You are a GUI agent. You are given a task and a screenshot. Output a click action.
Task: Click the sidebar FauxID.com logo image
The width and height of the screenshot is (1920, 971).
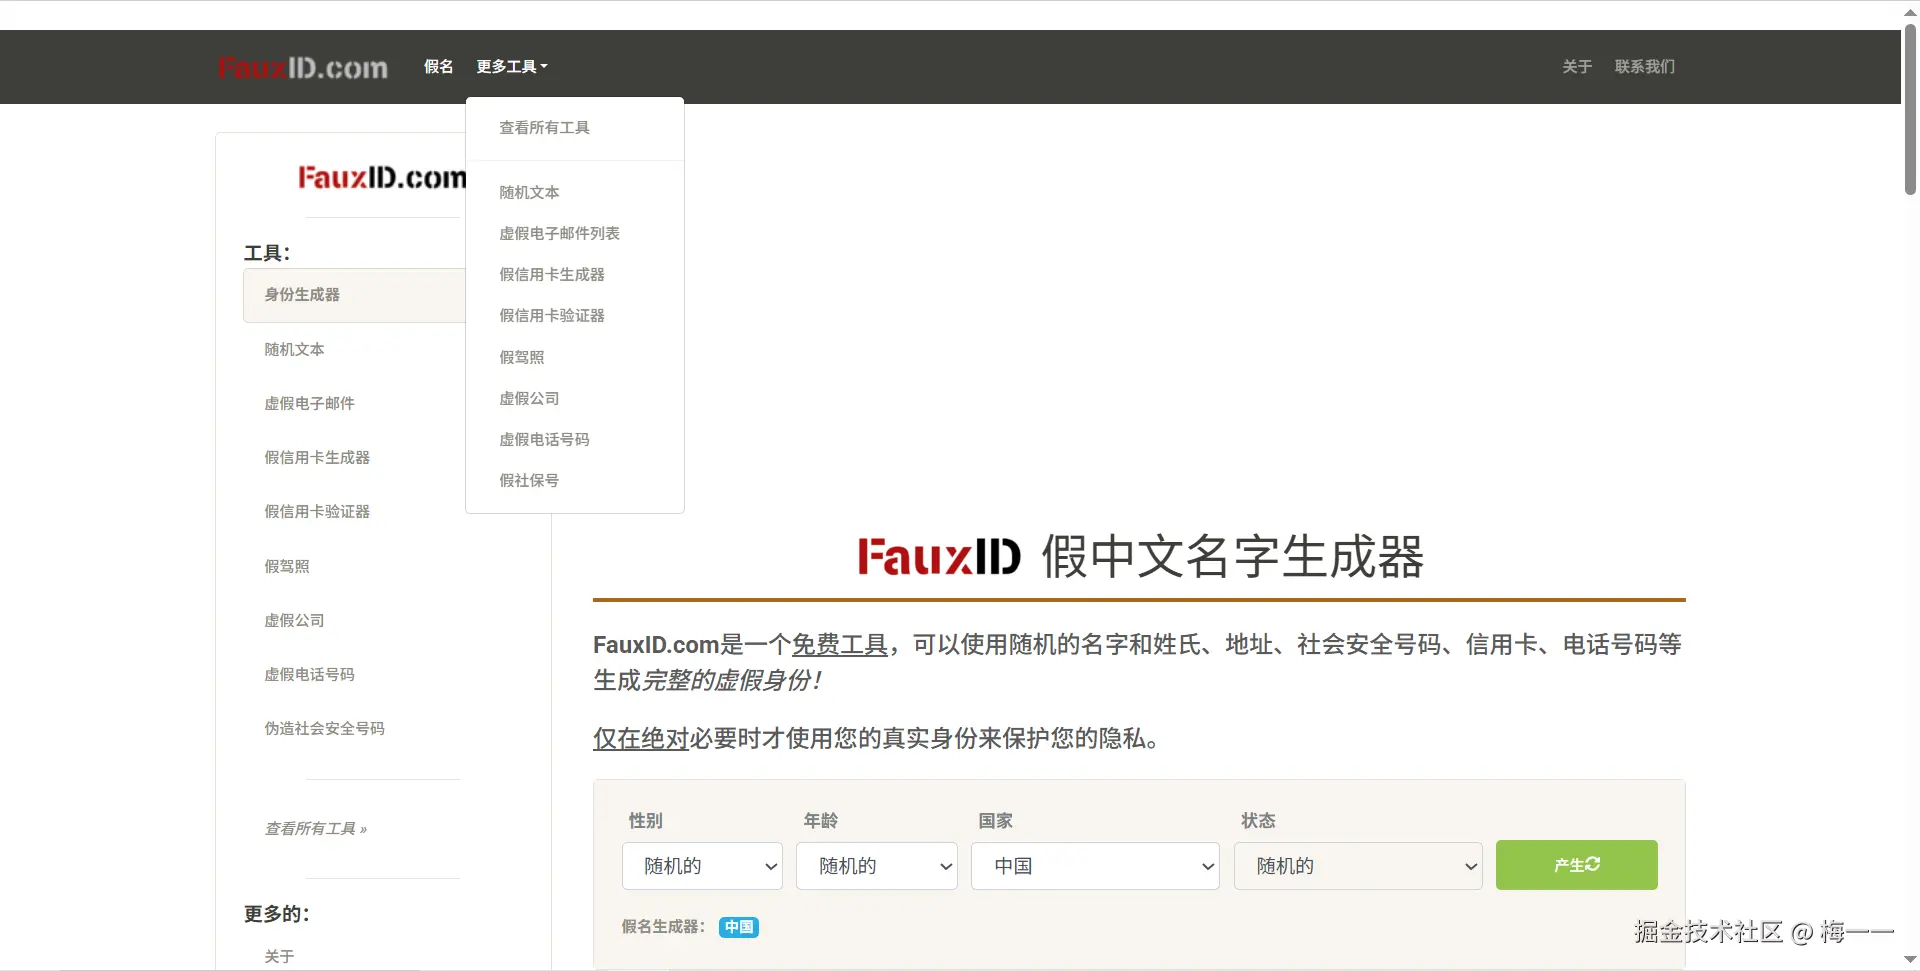382,178
